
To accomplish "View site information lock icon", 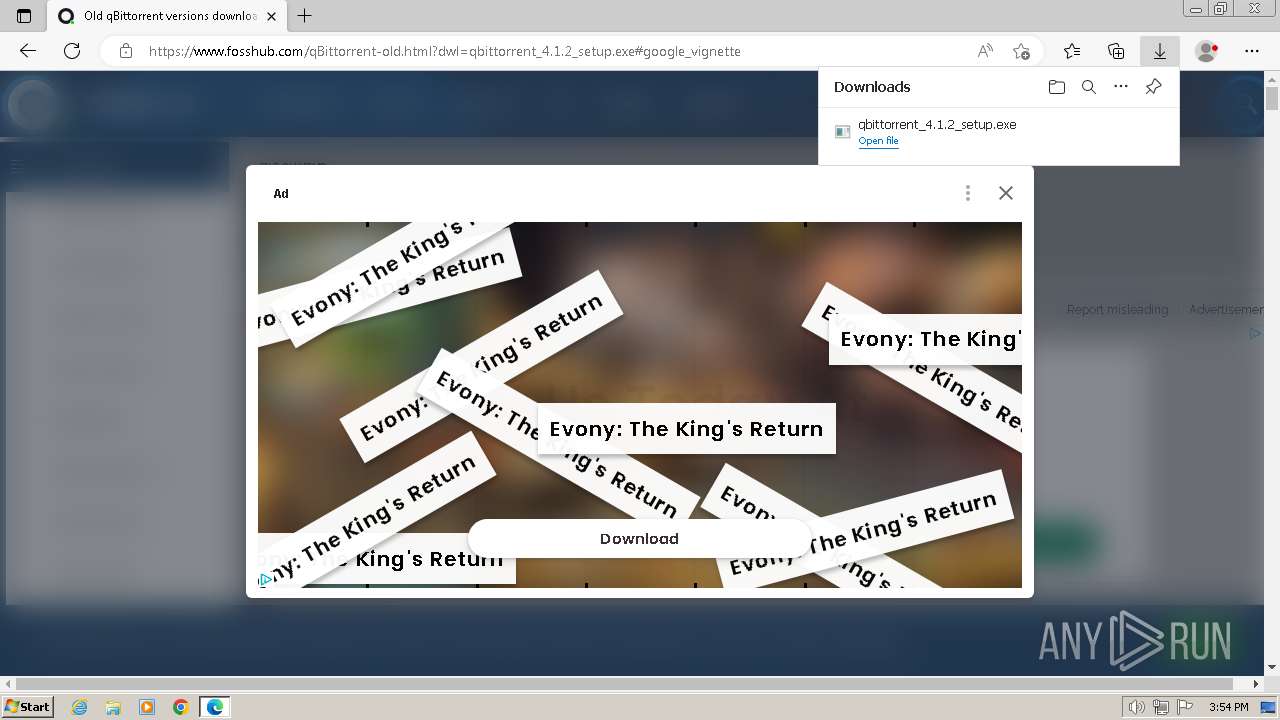I will coord(126,51).
